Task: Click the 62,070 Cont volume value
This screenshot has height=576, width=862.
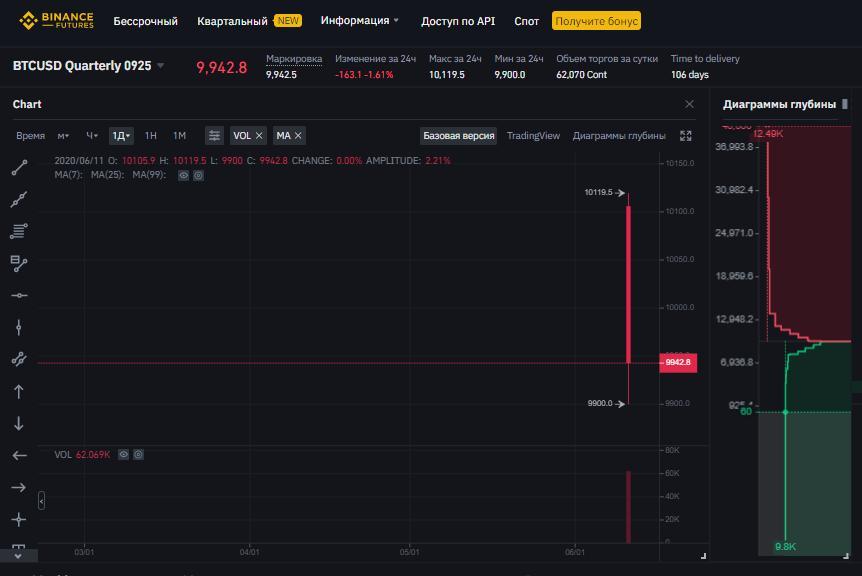Action: pos(582,75)
